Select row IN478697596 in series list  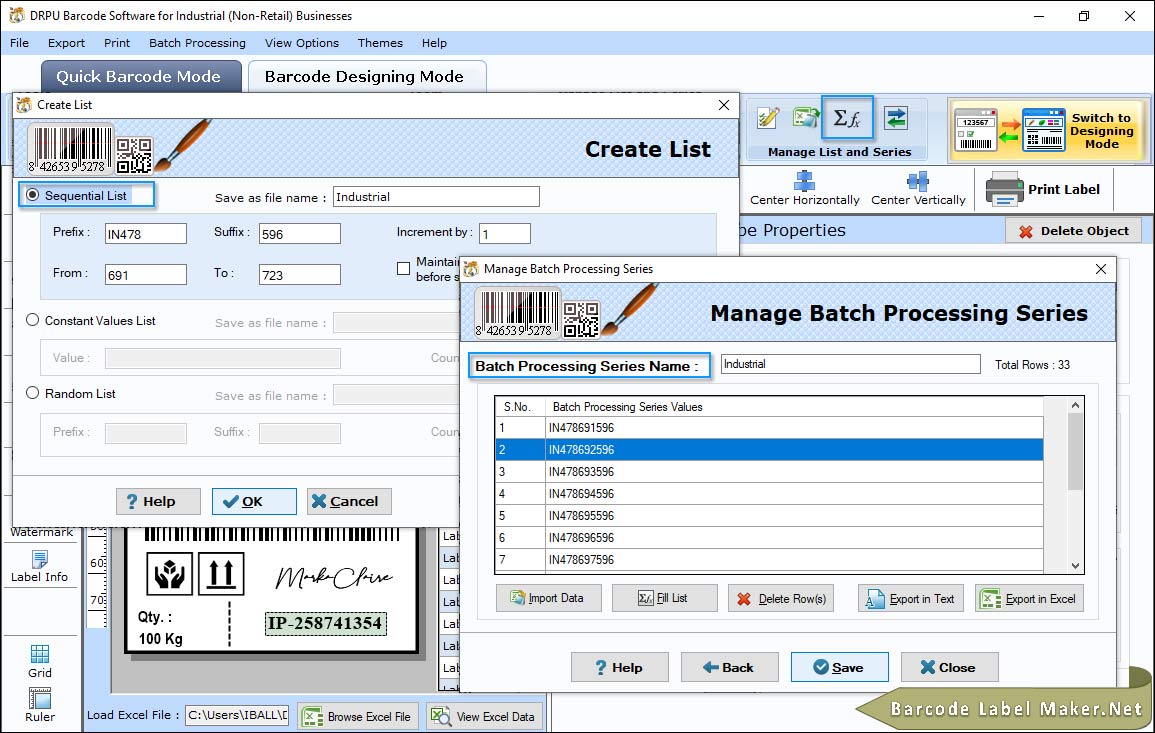pyautogui.click(x=769, y=560)
